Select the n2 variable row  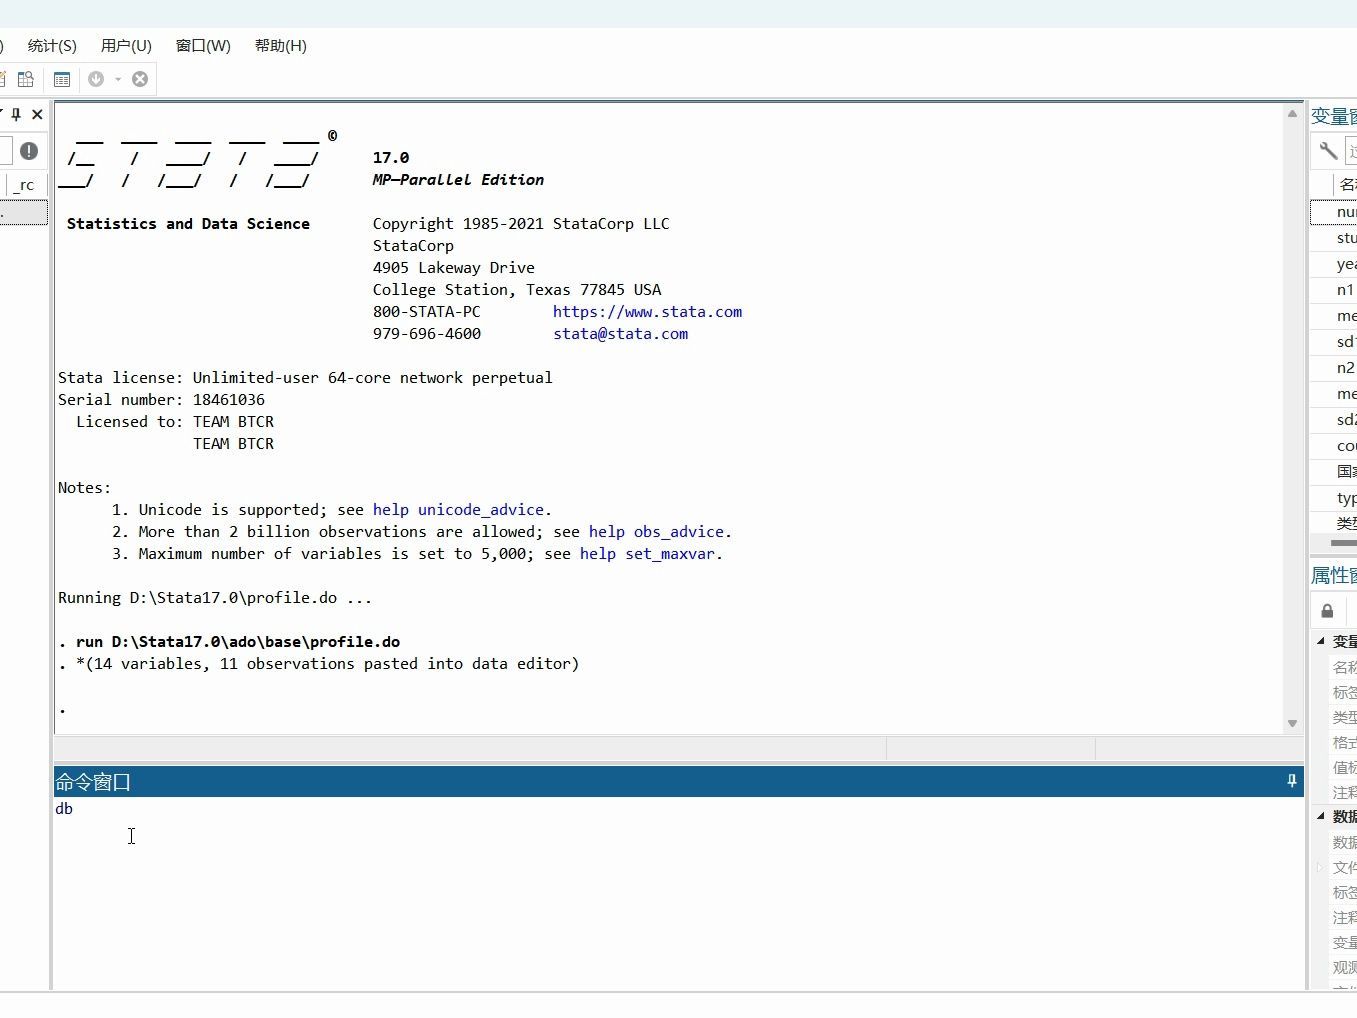1334,368
